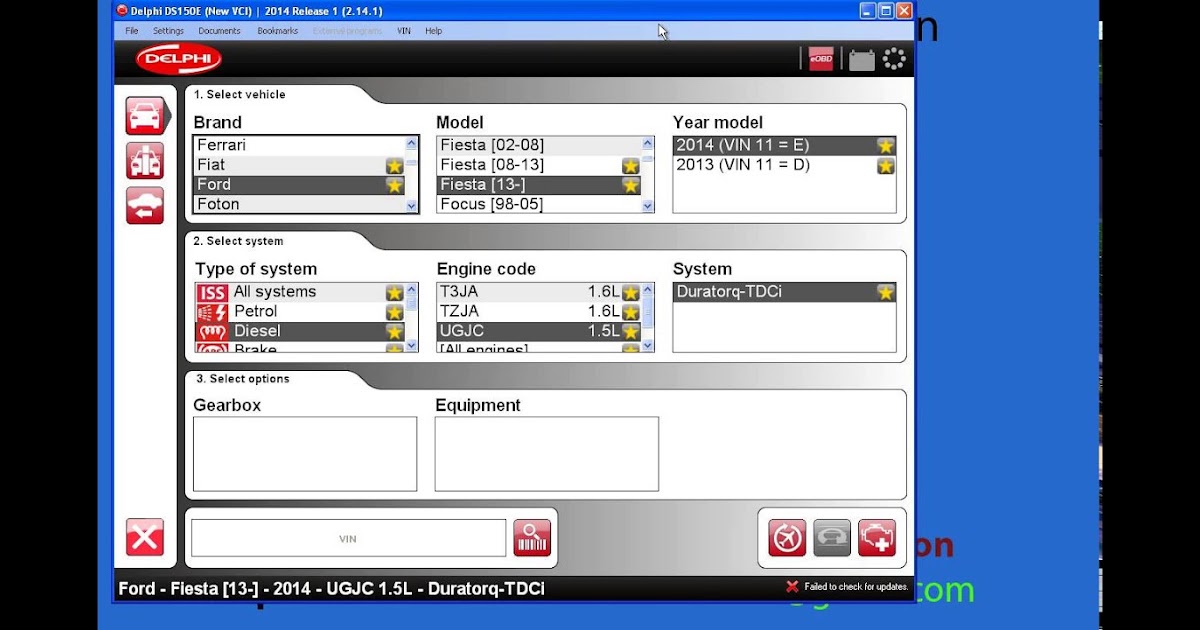The height and width of the screenshot is (630, 1200).
Task: Click the red X update failure icon
Action: (792, 587)
